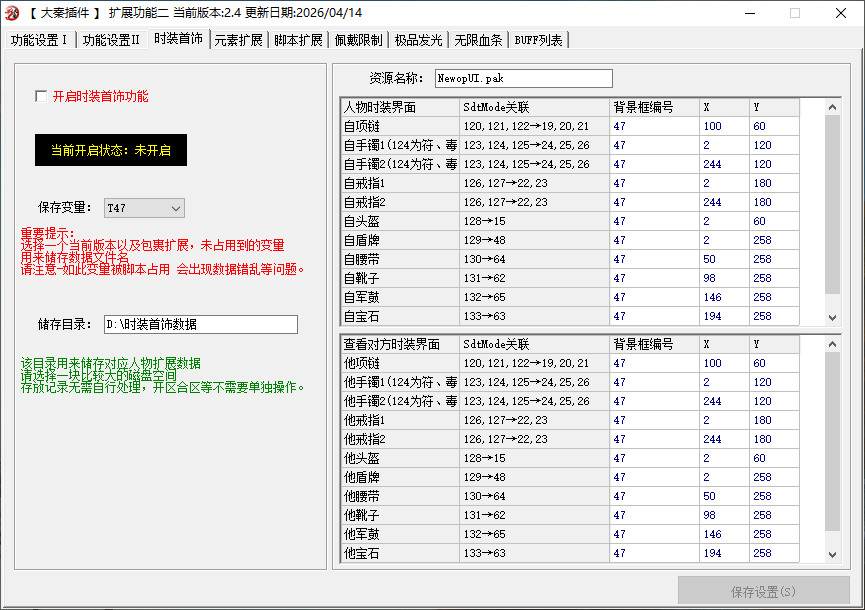
Task: Switch to the 无限血条 tab
Action: point(478,40)
